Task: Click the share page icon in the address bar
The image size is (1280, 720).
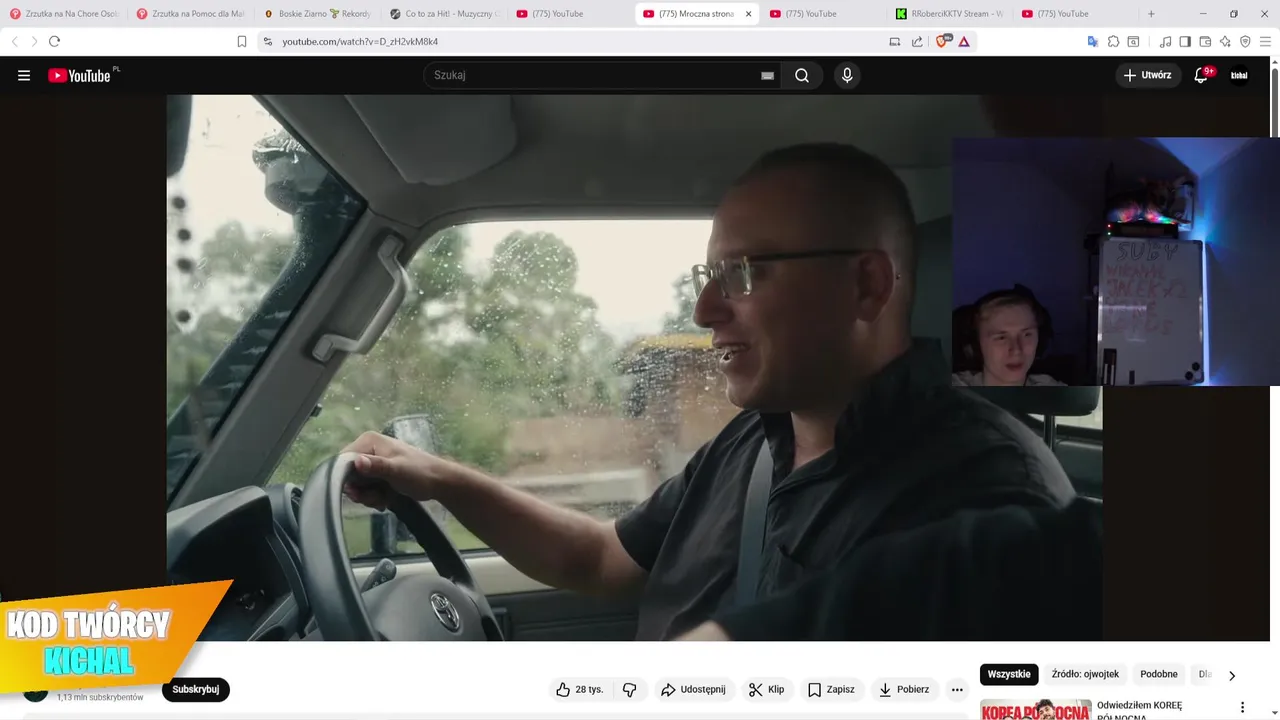Action: coord(917,41)
